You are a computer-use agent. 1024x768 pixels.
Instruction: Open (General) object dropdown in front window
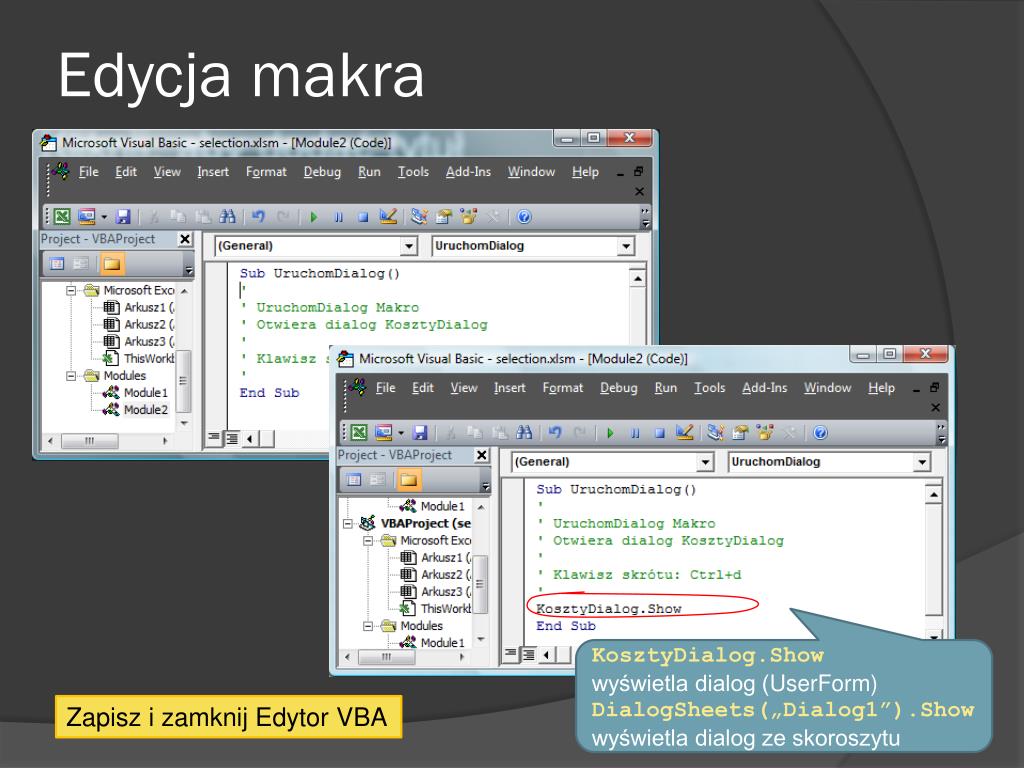(x=705, y=462)
